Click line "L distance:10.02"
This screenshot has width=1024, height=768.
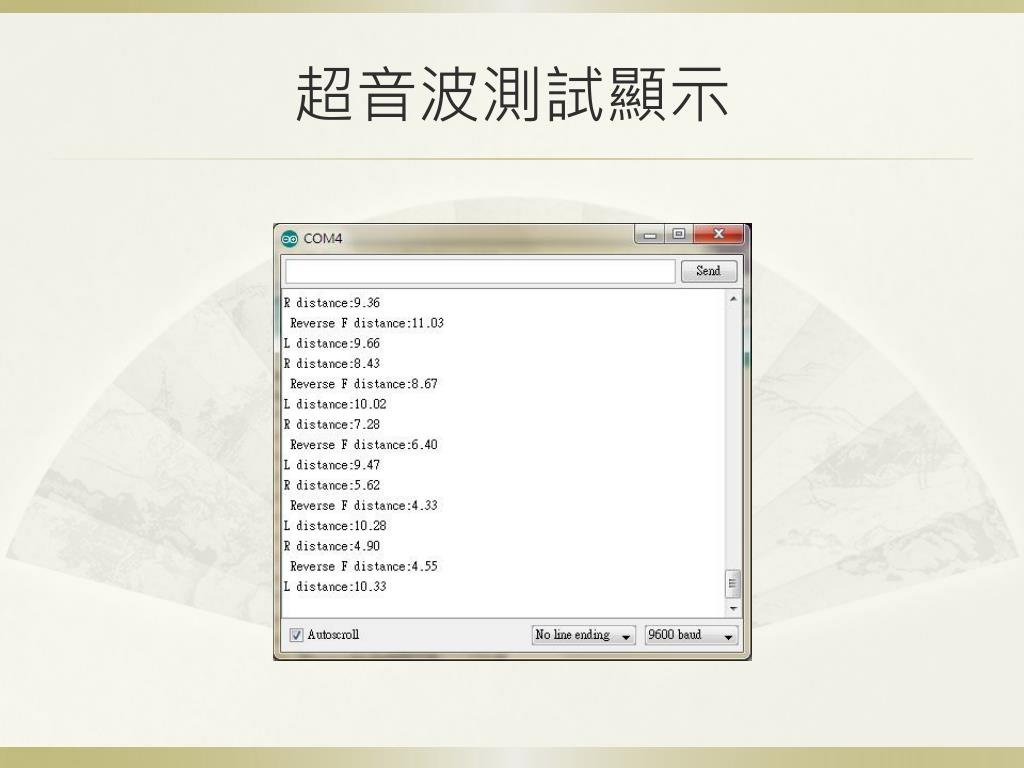point(335,404)
